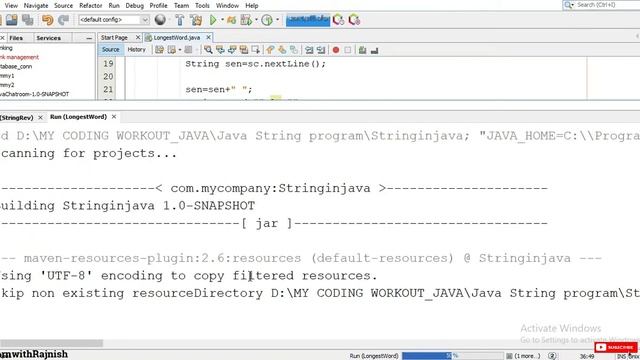Viewport: 640px width, 360px height.
Task: Click the globe browser icon in toolbar
Action: coord(160,20)
